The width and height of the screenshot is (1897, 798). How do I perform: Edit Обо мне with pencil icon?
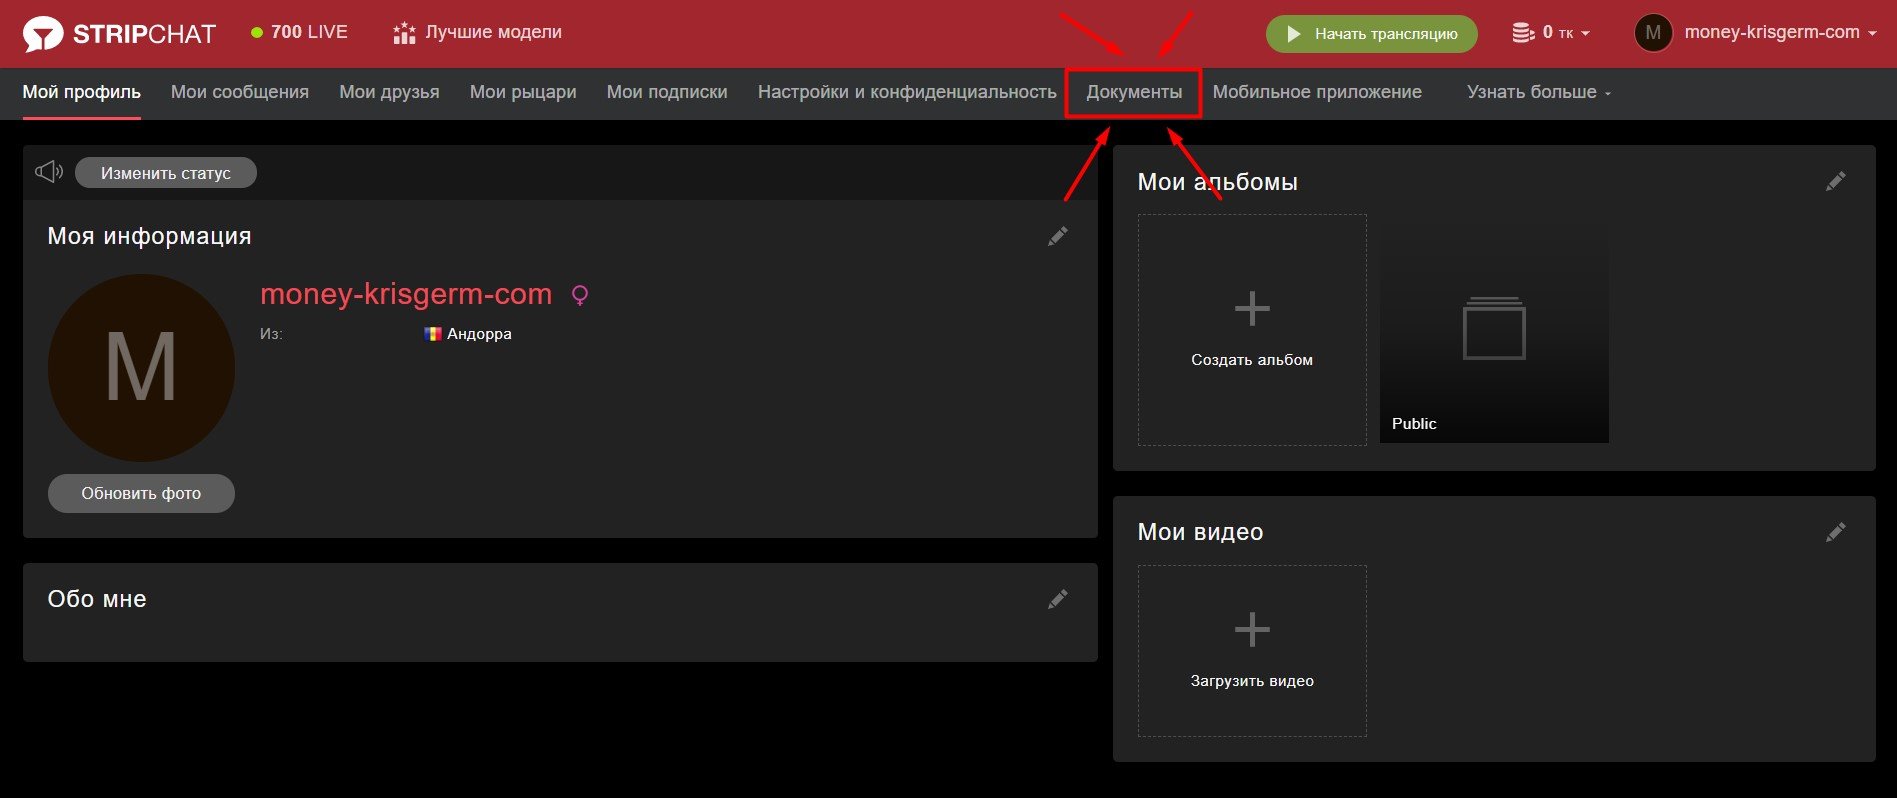coord(1057,599)
